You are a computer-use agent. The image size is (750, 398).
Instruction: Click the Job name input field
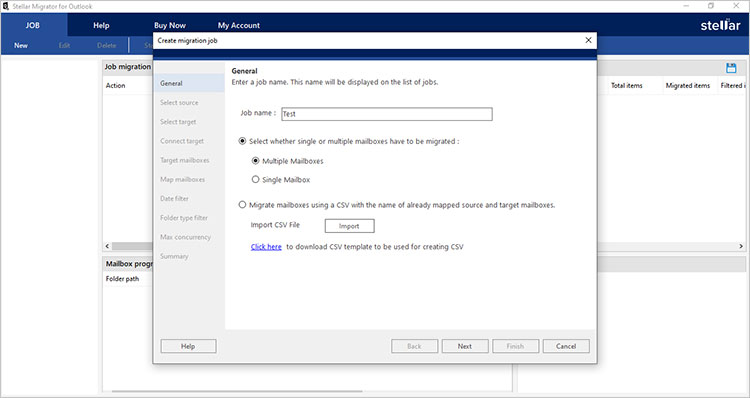coord(386,114)
